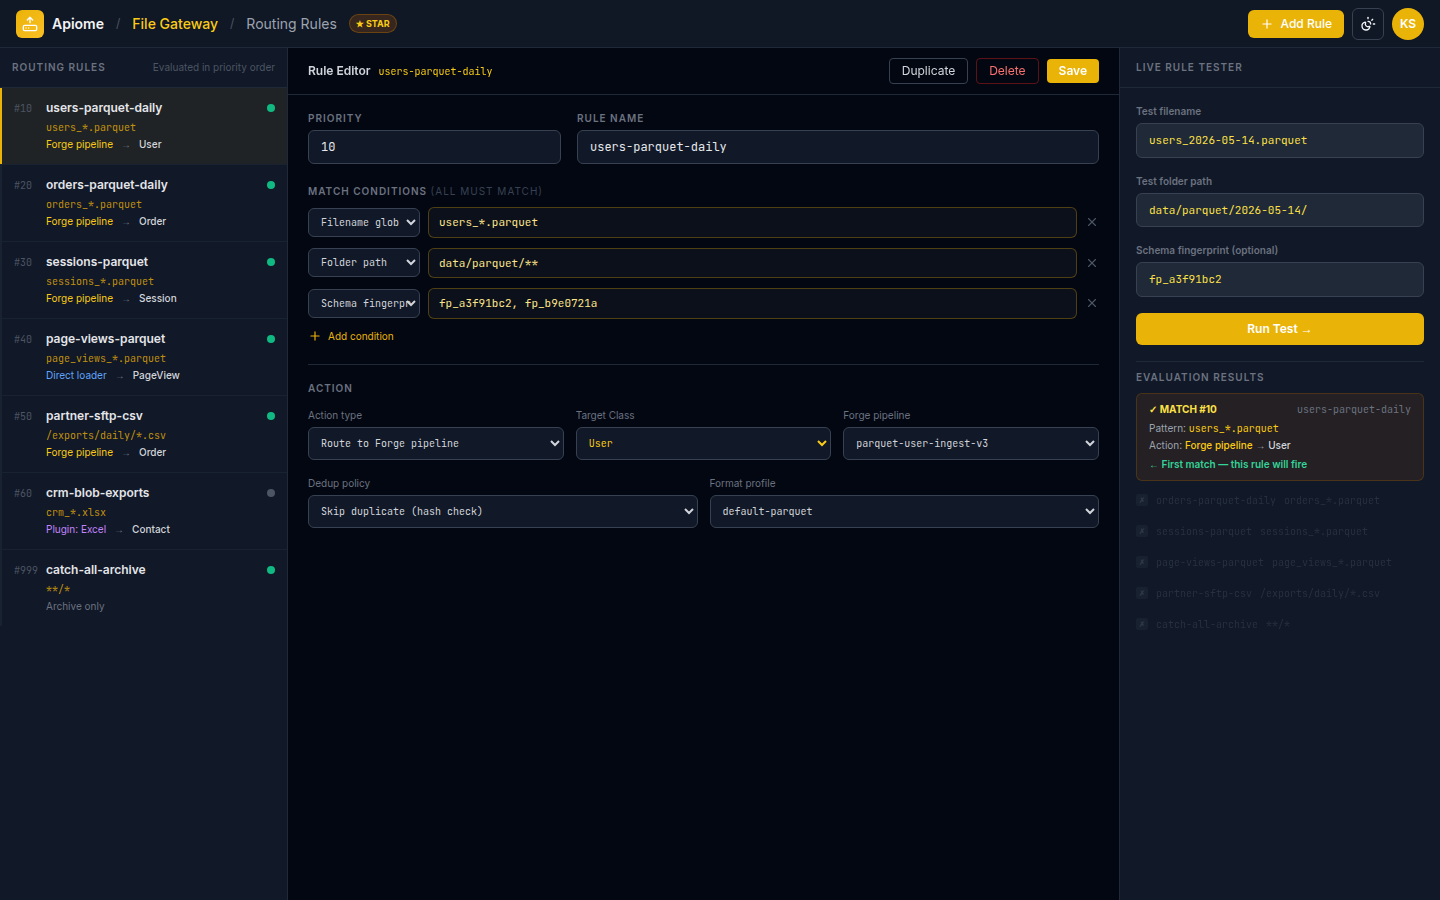Open the Schema fingerprint condition type dropdown

coord(364,303)
